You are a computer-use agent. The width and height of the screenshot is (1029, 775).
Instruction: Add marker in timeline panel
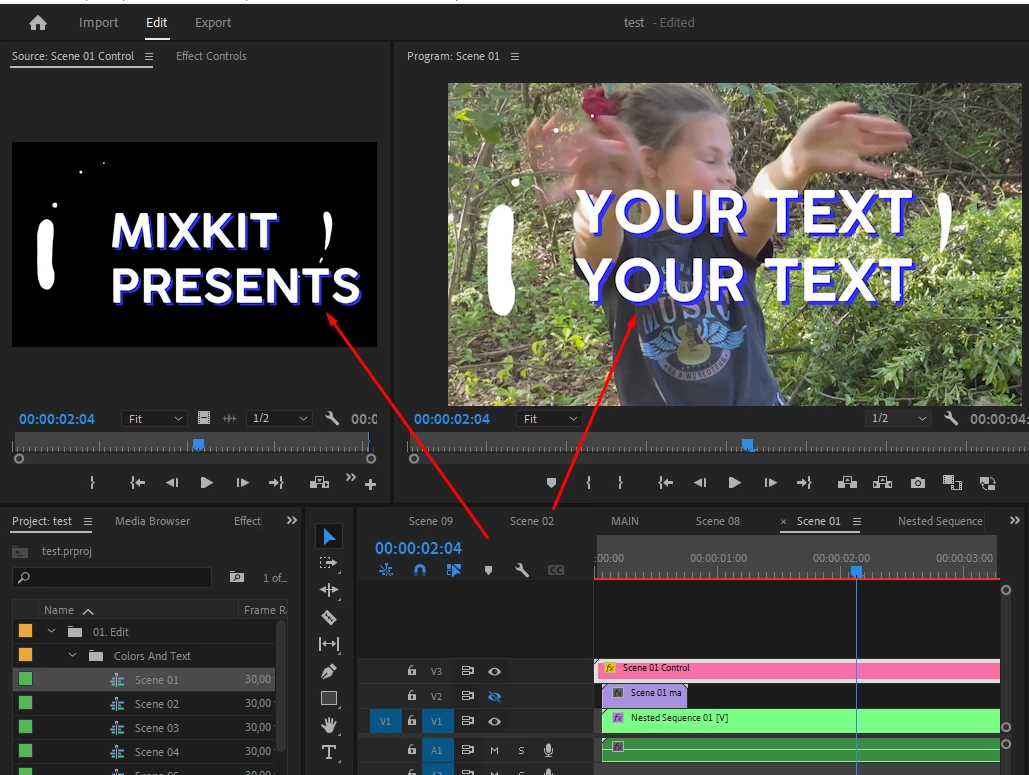click(x=488, y=570)
